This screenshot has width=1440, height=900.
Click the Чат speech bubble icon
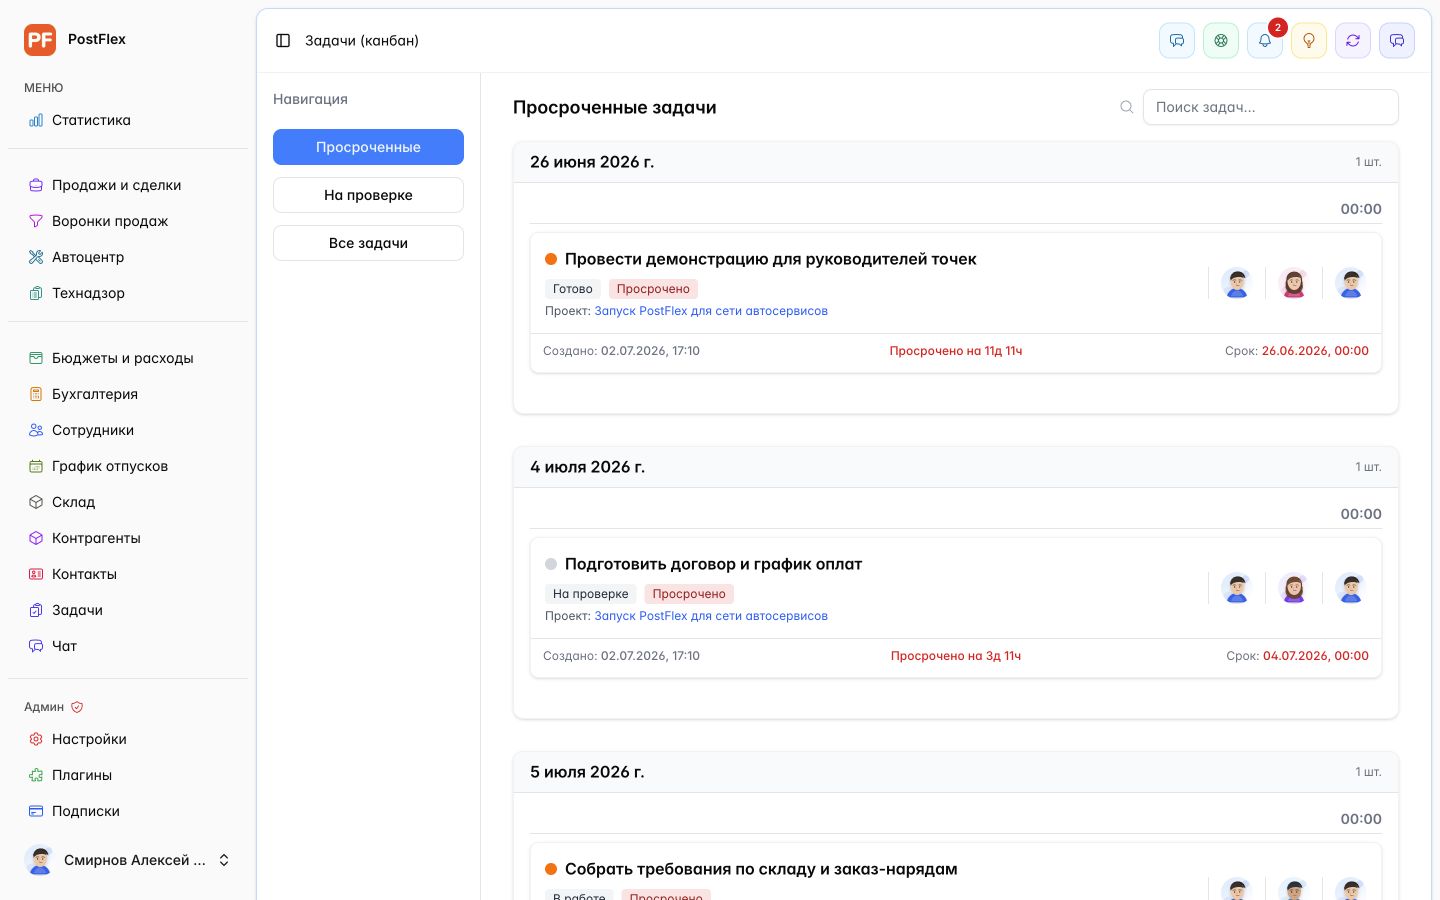36,646
